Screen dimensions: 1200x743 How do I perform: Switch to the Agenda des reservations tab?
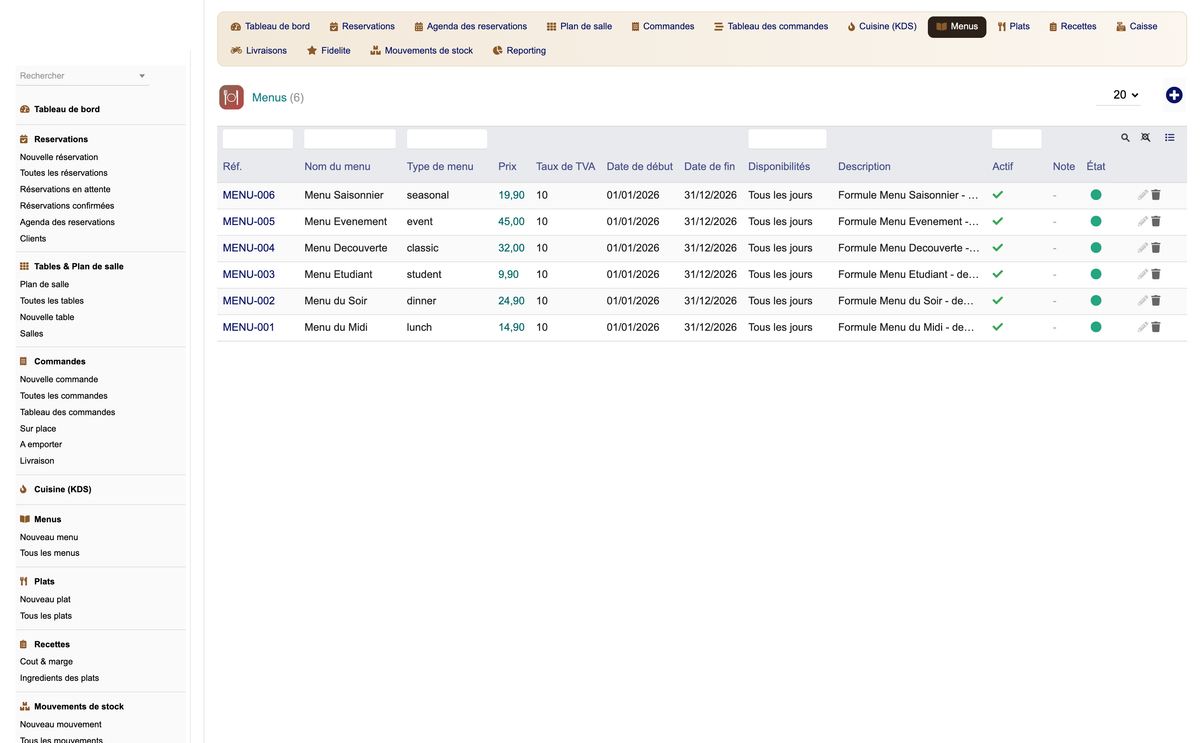[470, 26]
